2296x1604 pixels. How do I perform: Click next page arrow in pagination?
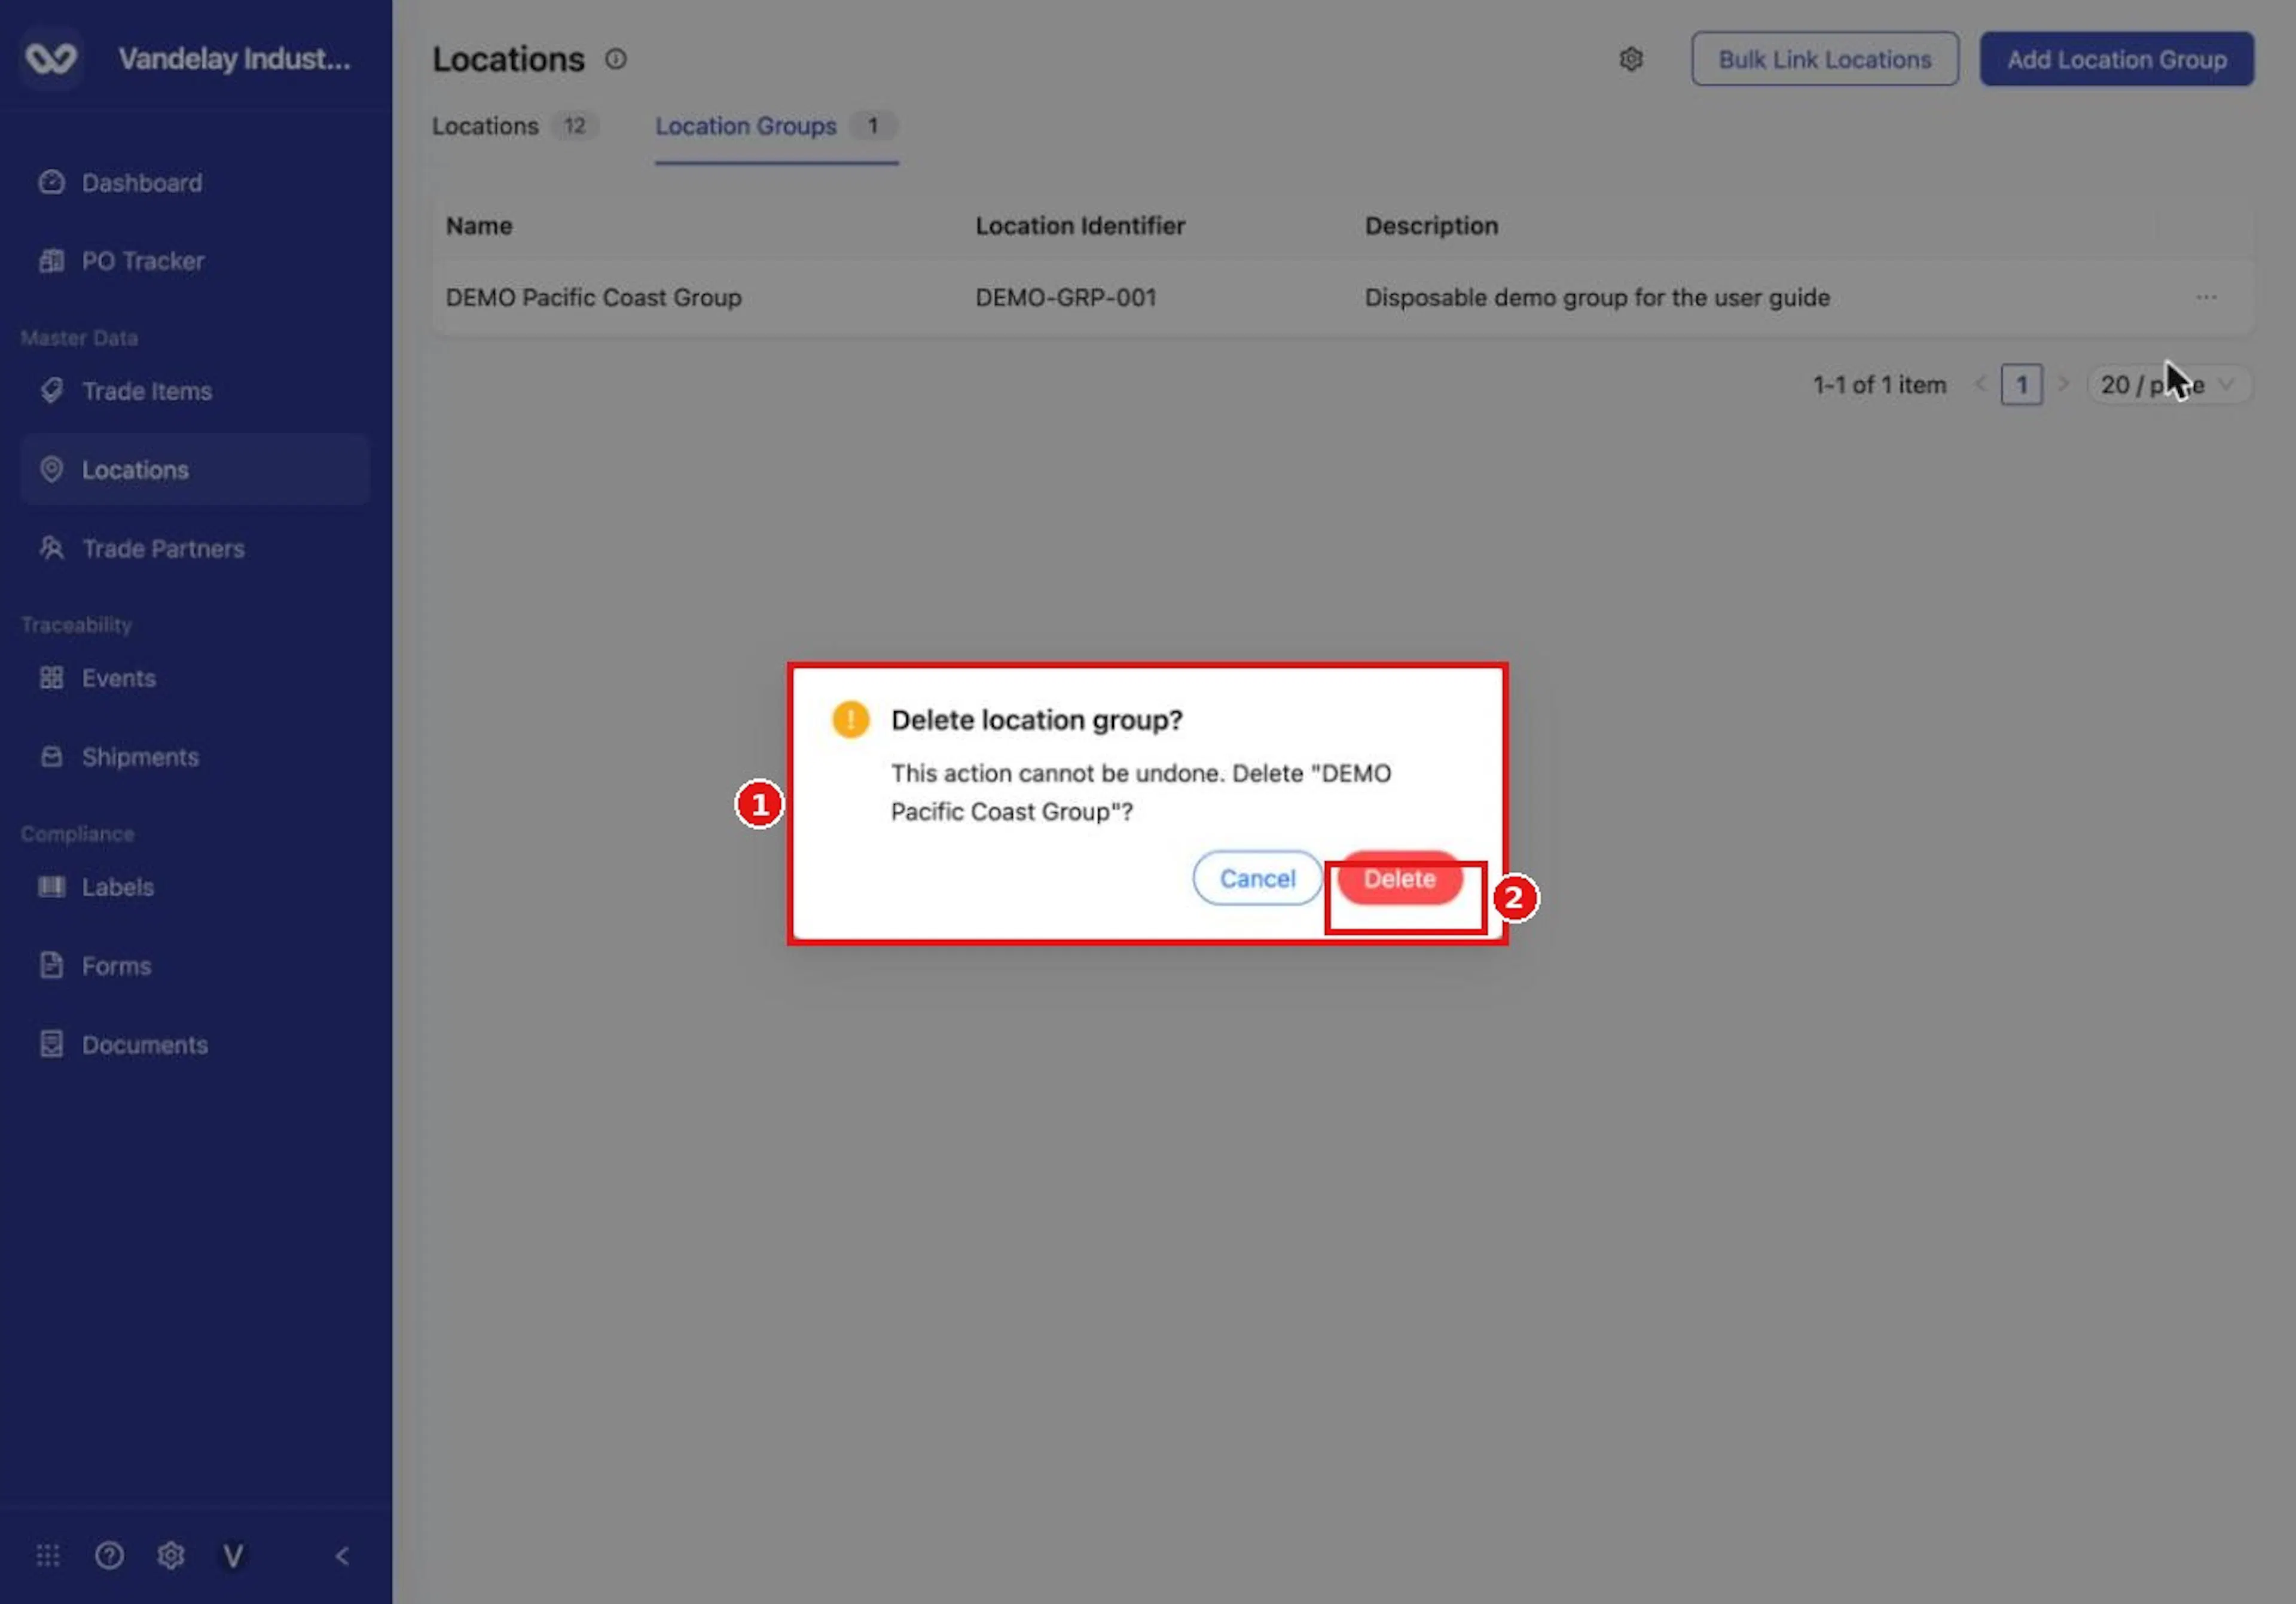[2063, 385]
